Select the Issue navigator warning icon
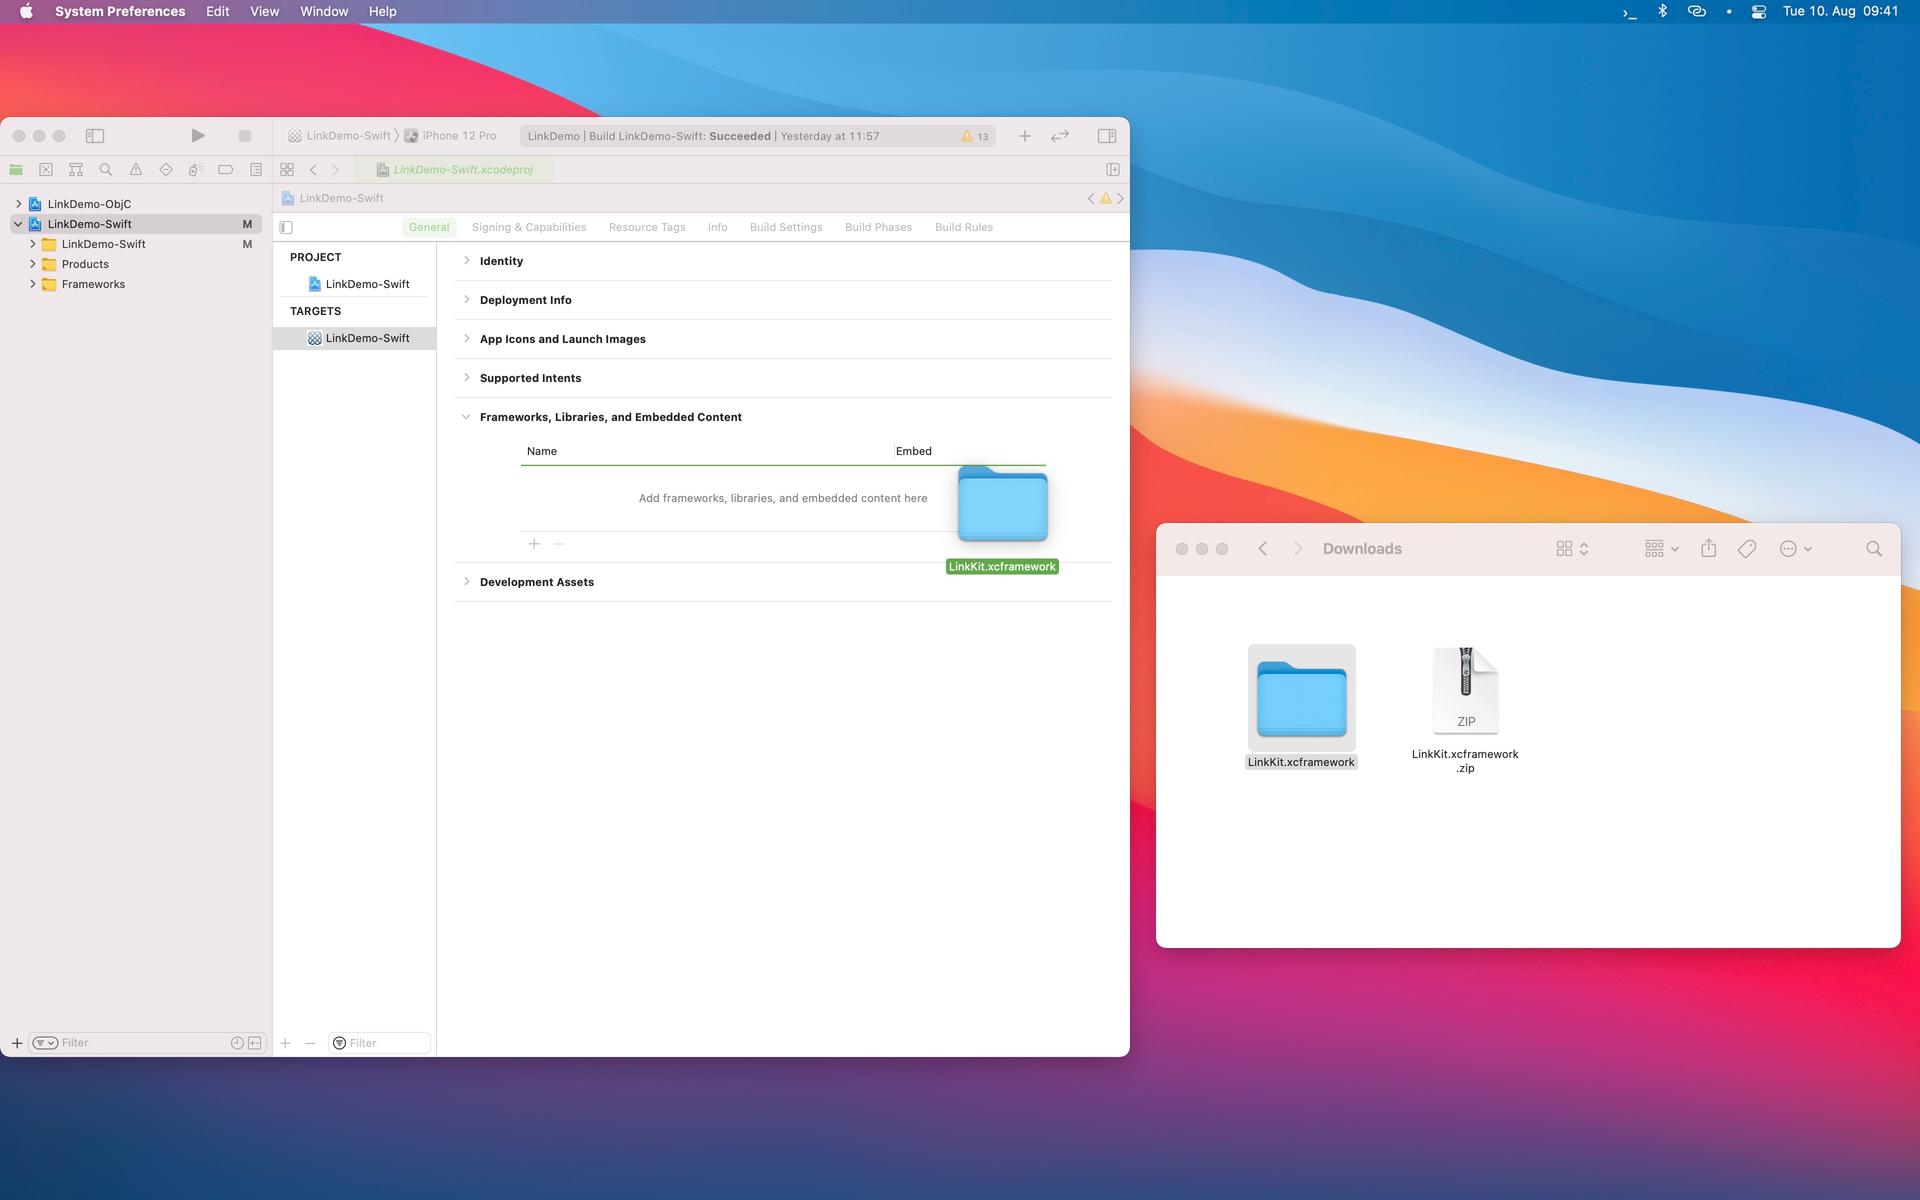The image size is (1920, 1200). [136, 170]
